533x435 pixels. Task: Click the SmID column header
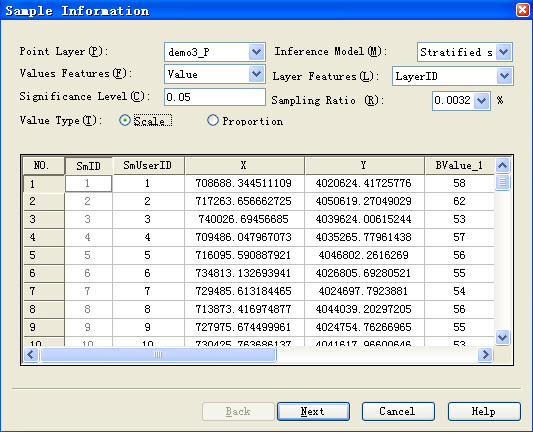tap(88, 166)
